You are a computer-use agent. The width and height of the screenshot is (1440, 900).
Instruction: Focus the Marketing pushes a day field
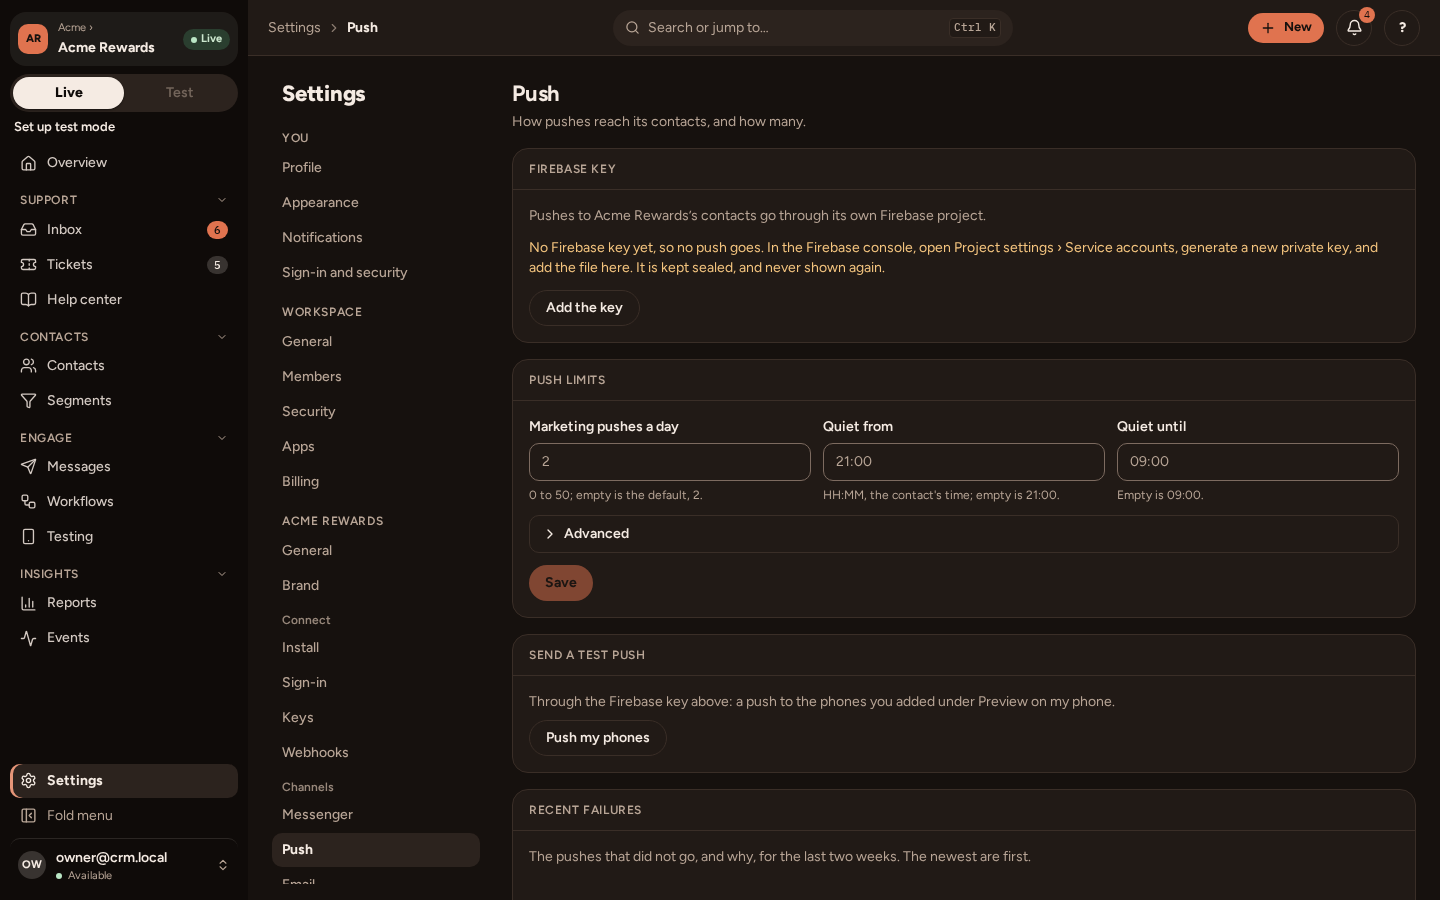pyautogui.click(x=670, y=462)
